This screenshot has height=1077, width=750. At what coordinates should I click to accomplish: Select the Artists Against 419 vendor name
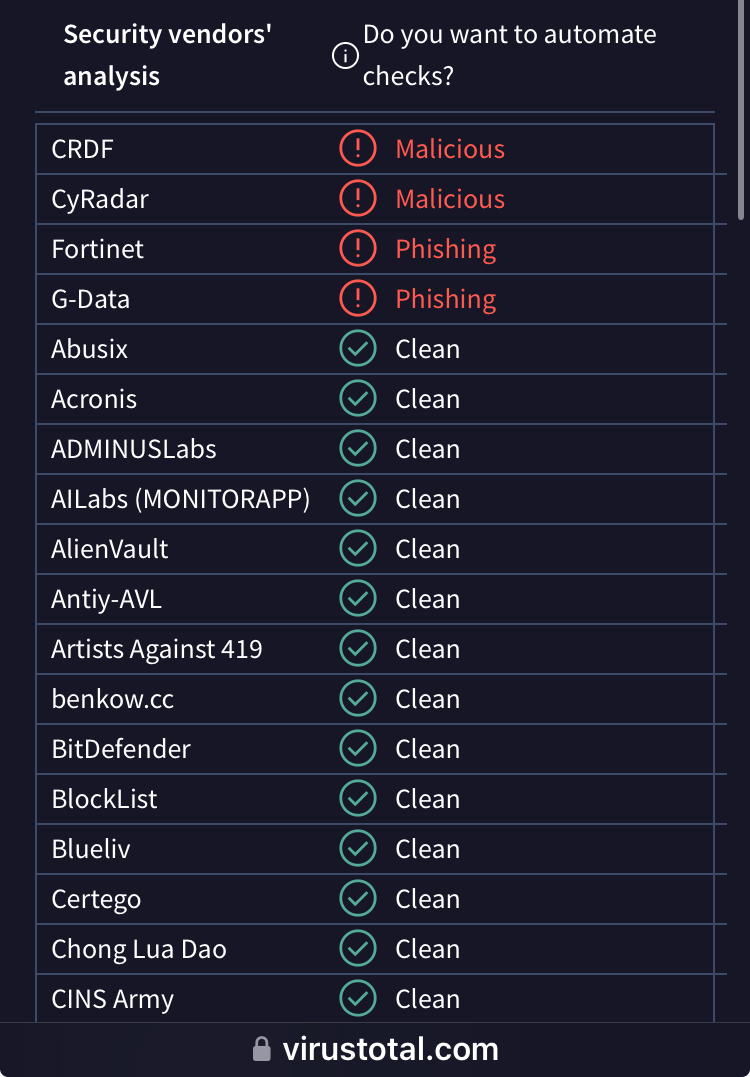pos(157,649)
